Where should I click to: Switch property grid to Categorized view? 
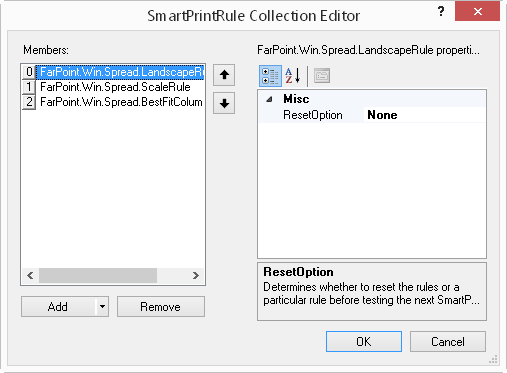[x=270, y=76]
